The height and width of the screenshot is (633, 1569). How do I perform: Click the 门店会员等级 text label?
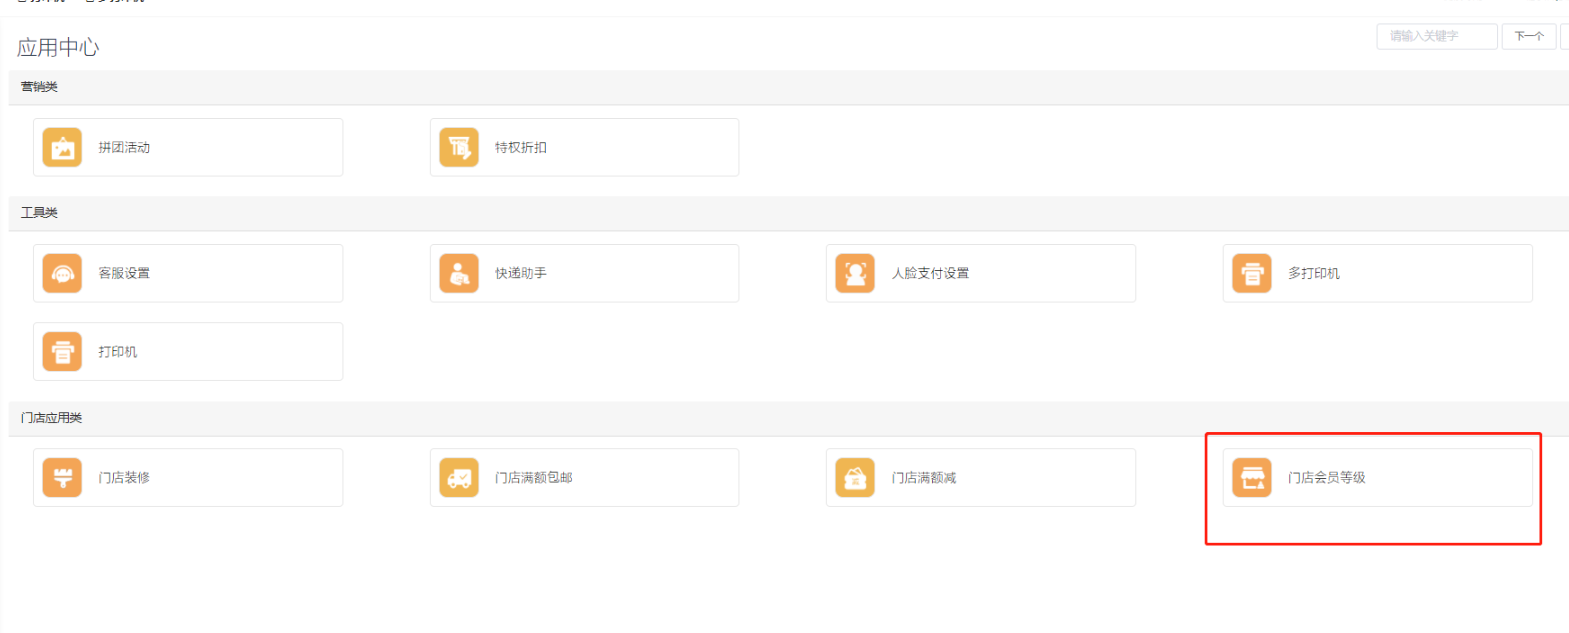(1326, 478)
